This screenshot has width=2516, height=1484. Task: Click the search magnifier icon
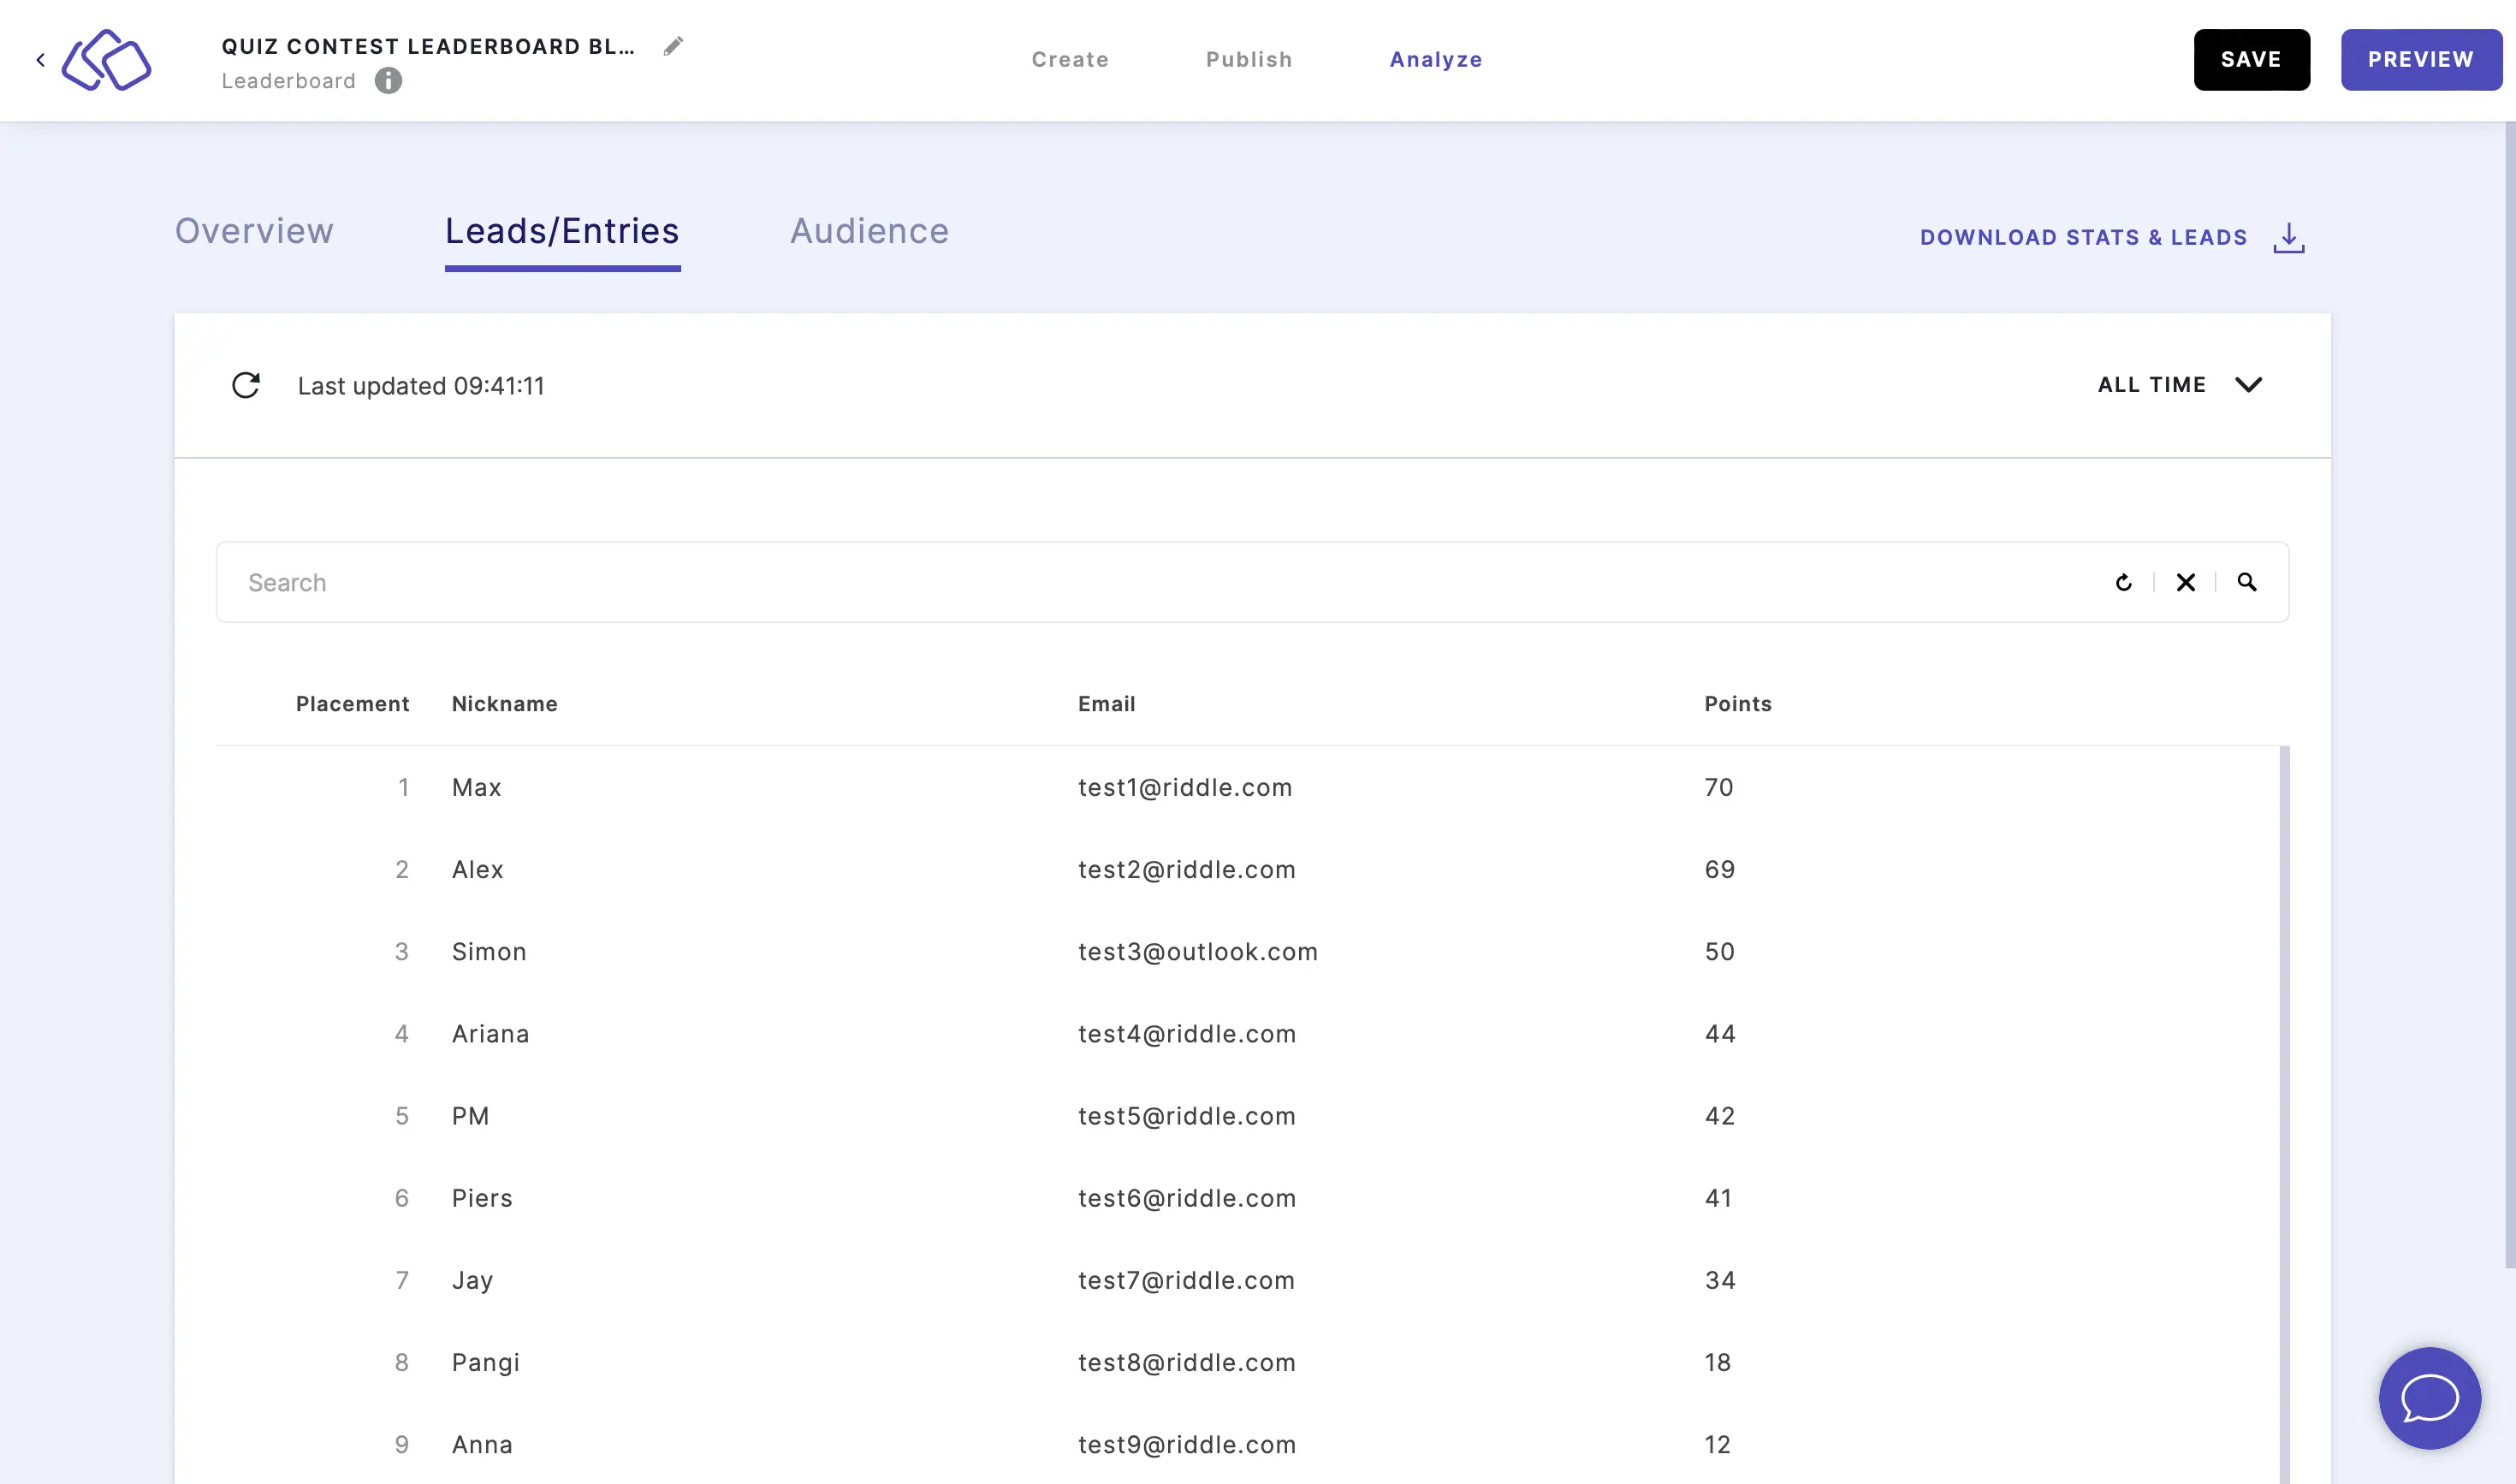point(2246,581)
